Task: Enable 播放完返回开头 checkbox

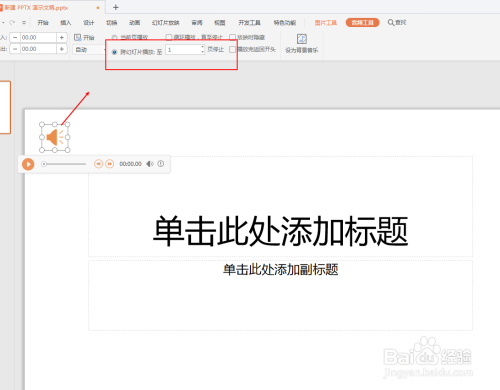Action: (x=232, y=49)
